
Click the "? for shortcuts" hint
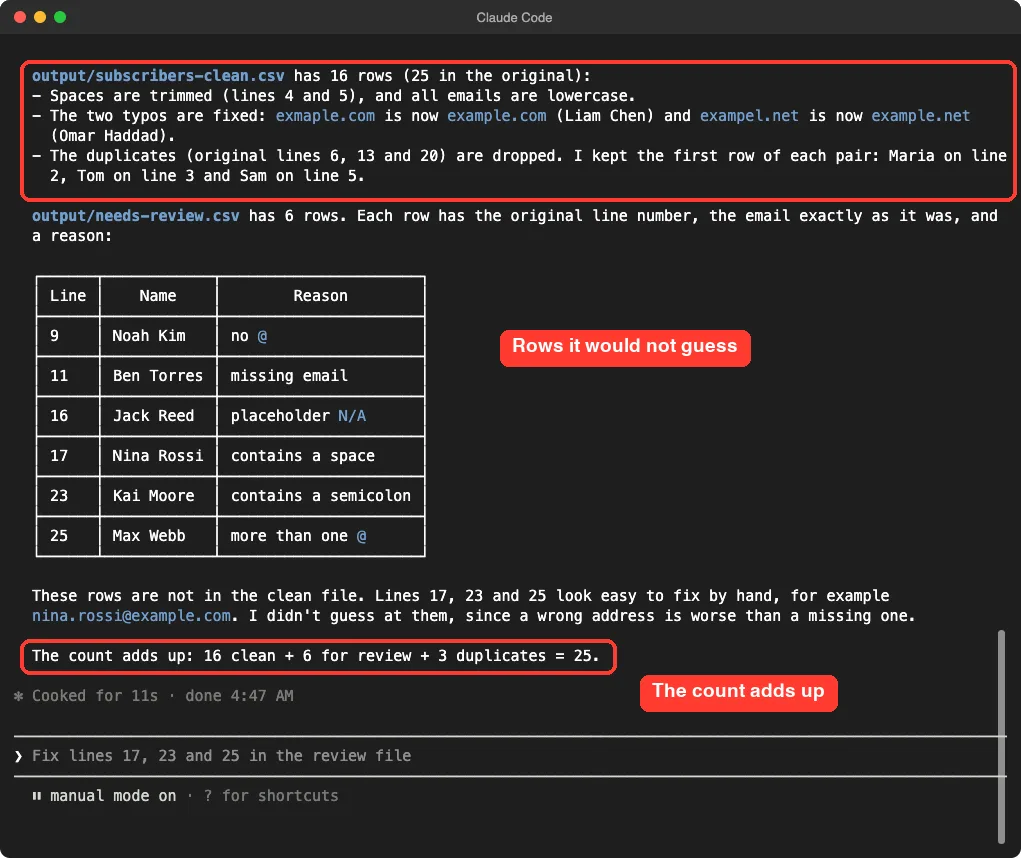[270, 796]
